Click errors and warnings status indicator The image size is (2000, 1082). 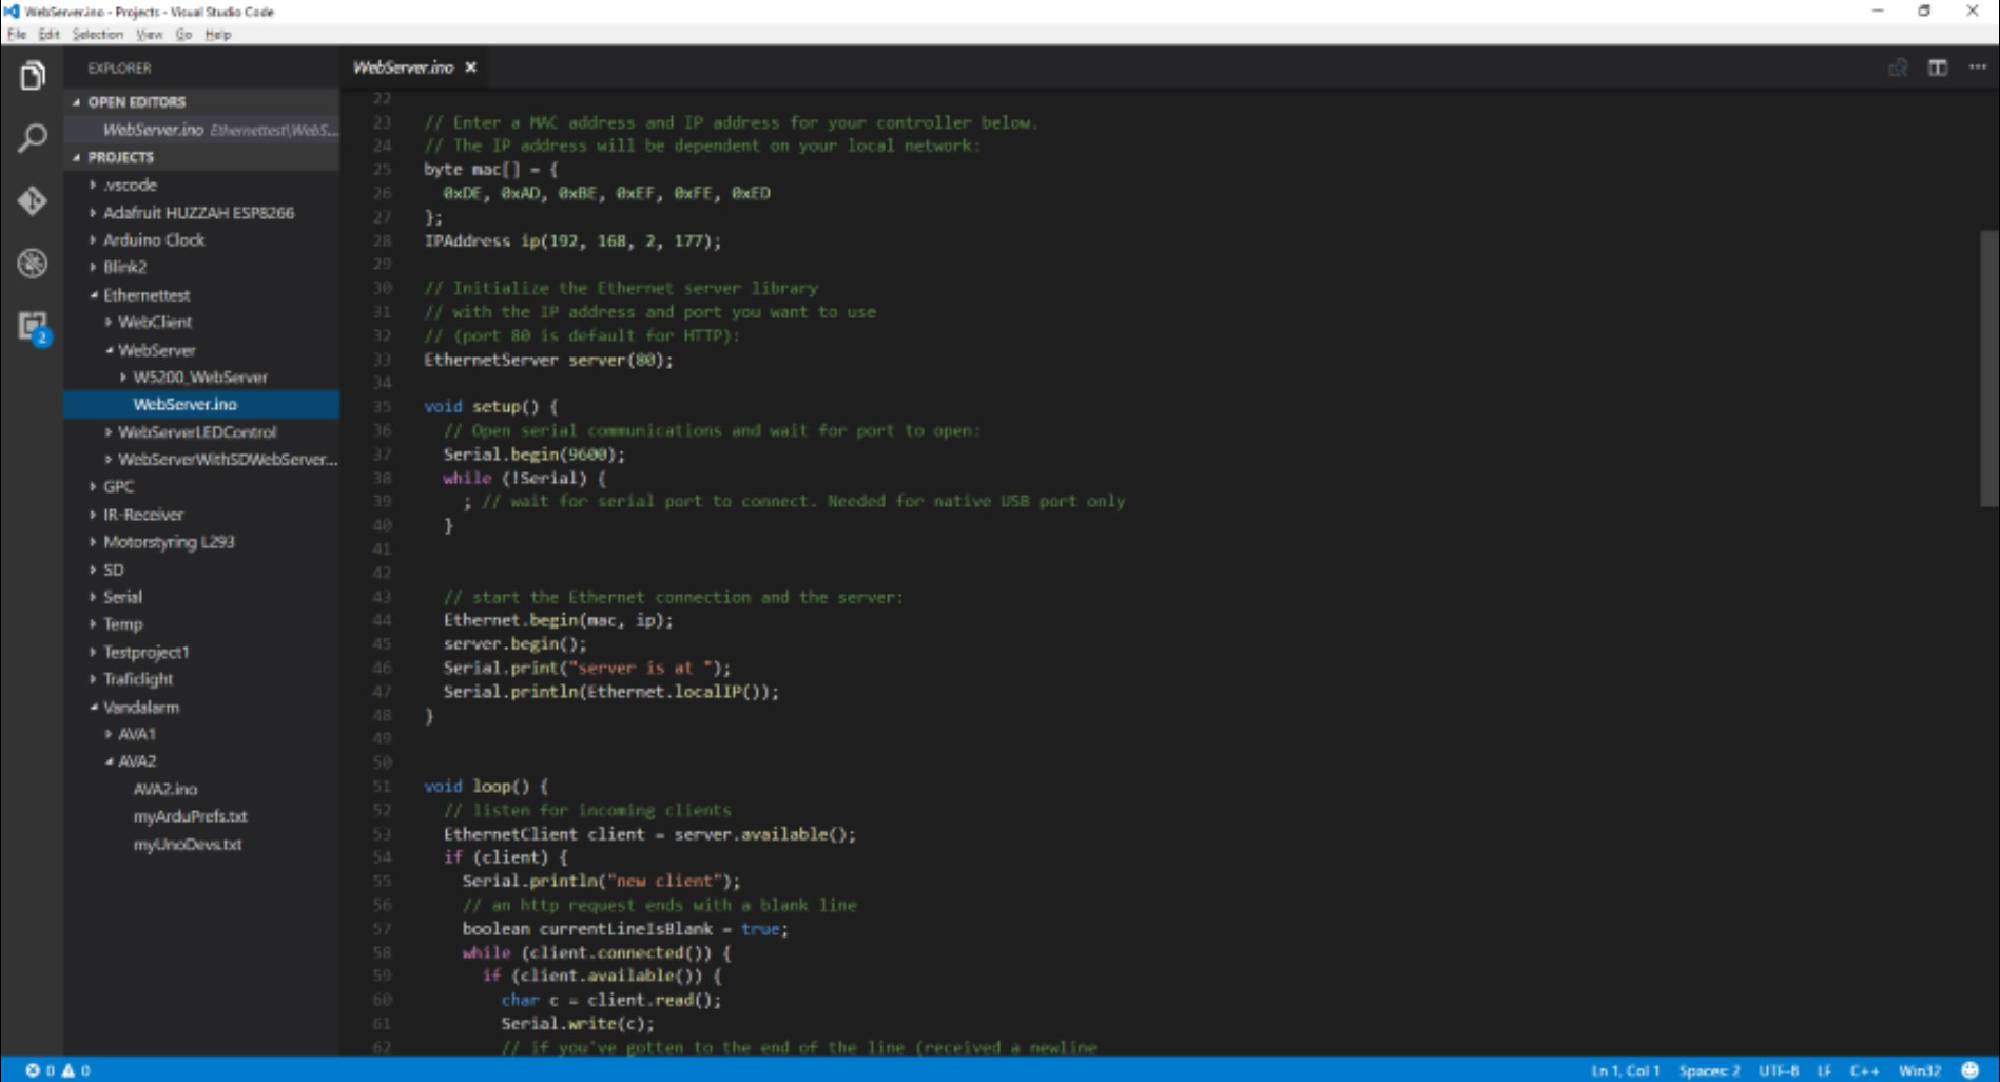pos(58,1070)
